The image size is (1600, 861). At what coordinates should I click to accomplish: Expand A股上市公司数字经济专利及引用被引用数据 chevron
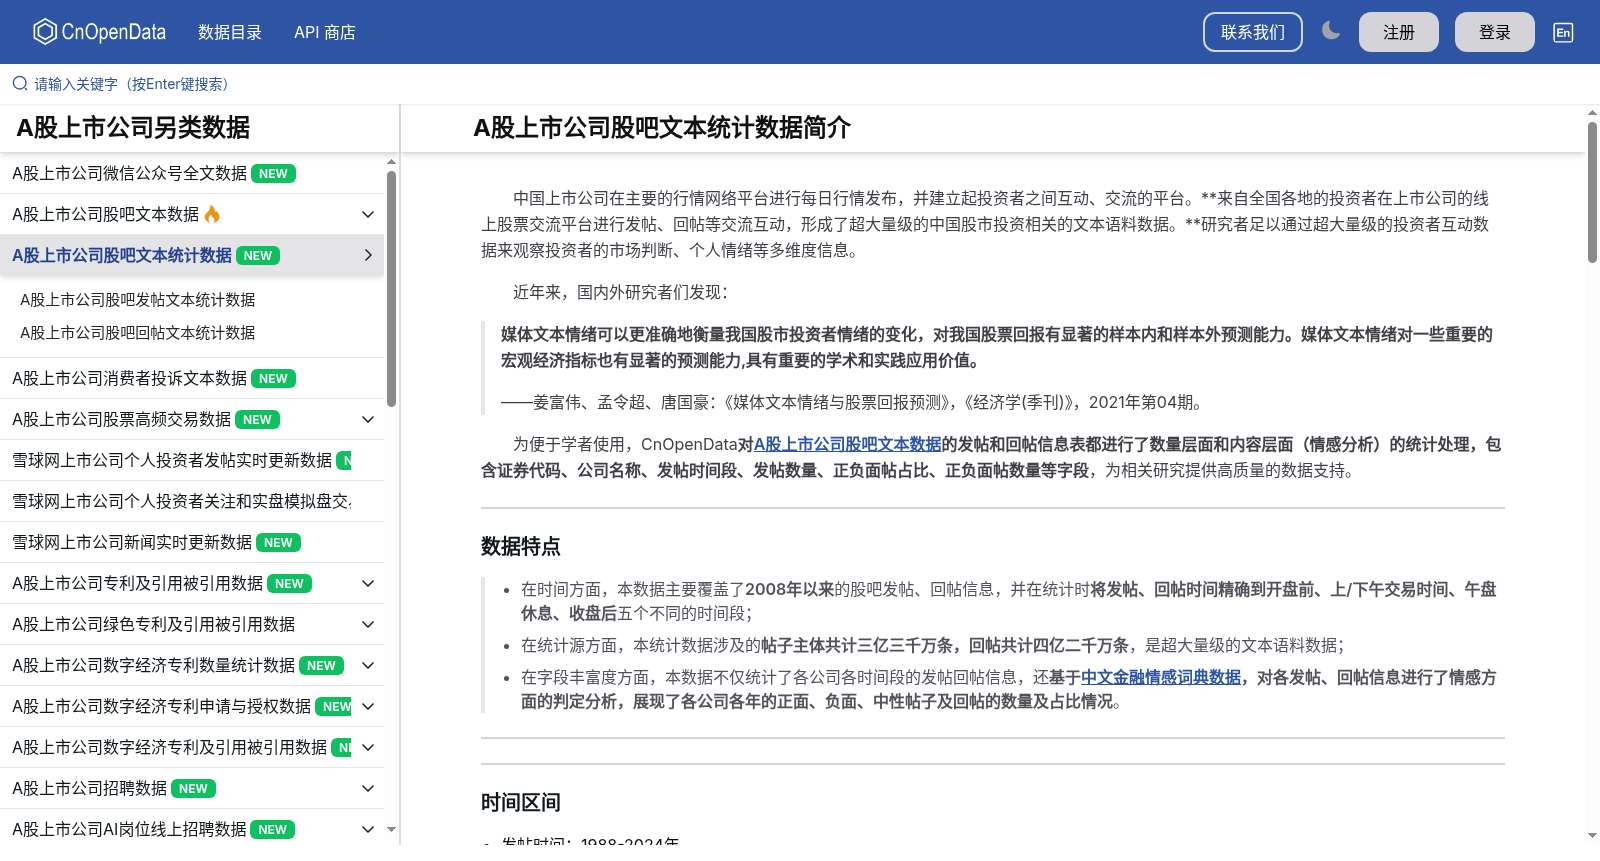tap(368, 747)
